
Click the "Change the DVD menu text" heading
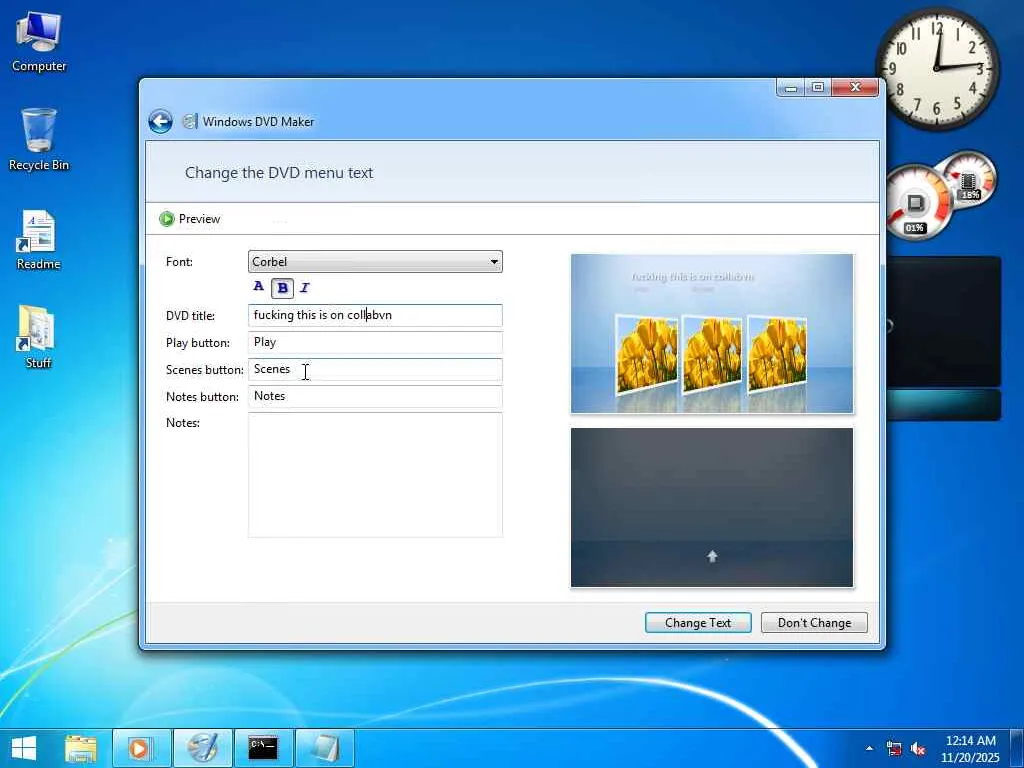279,172
